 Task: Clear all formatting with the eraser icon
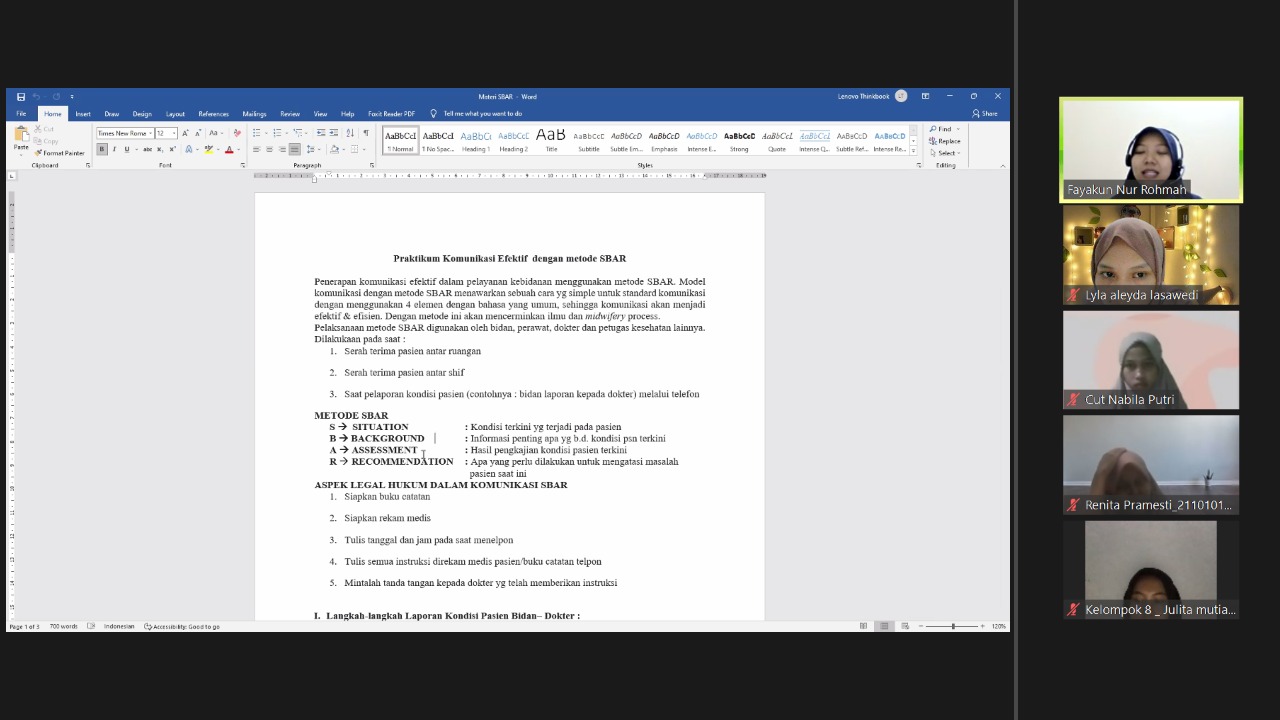click(x=237, y=133)
